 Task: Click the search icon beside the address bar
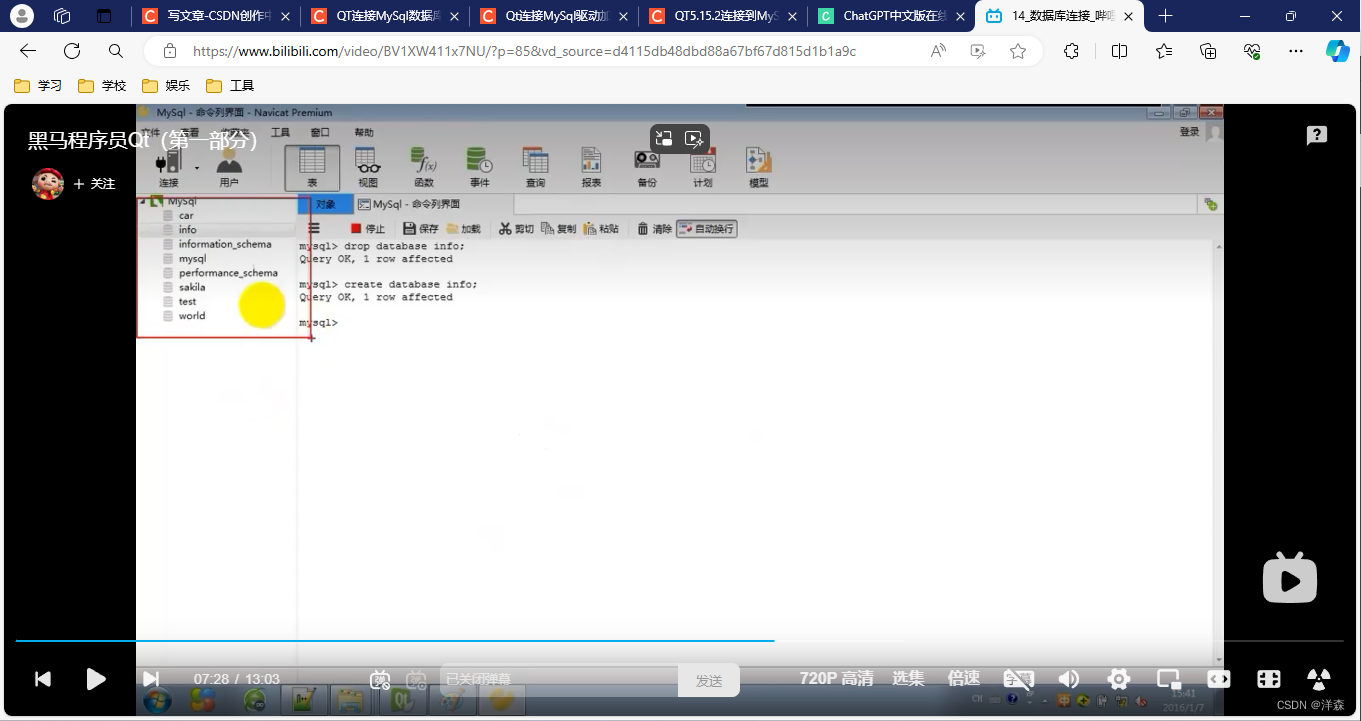coord(116,51)
